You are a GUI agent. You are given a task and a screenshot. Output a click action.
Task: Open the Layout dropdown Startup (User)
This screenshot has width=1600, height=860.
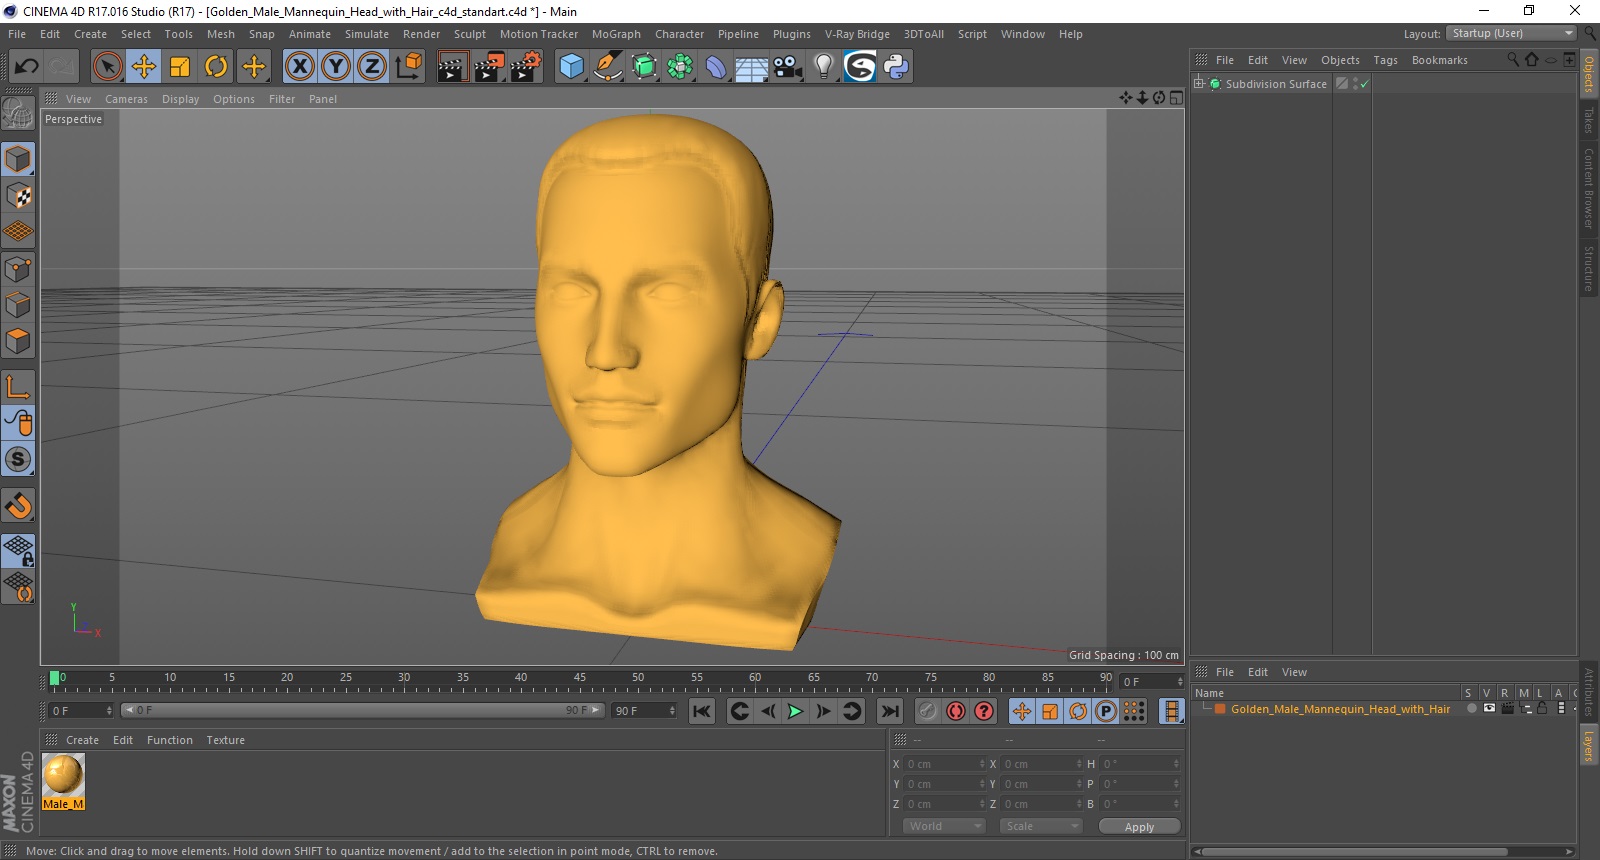pos(1511,33)
